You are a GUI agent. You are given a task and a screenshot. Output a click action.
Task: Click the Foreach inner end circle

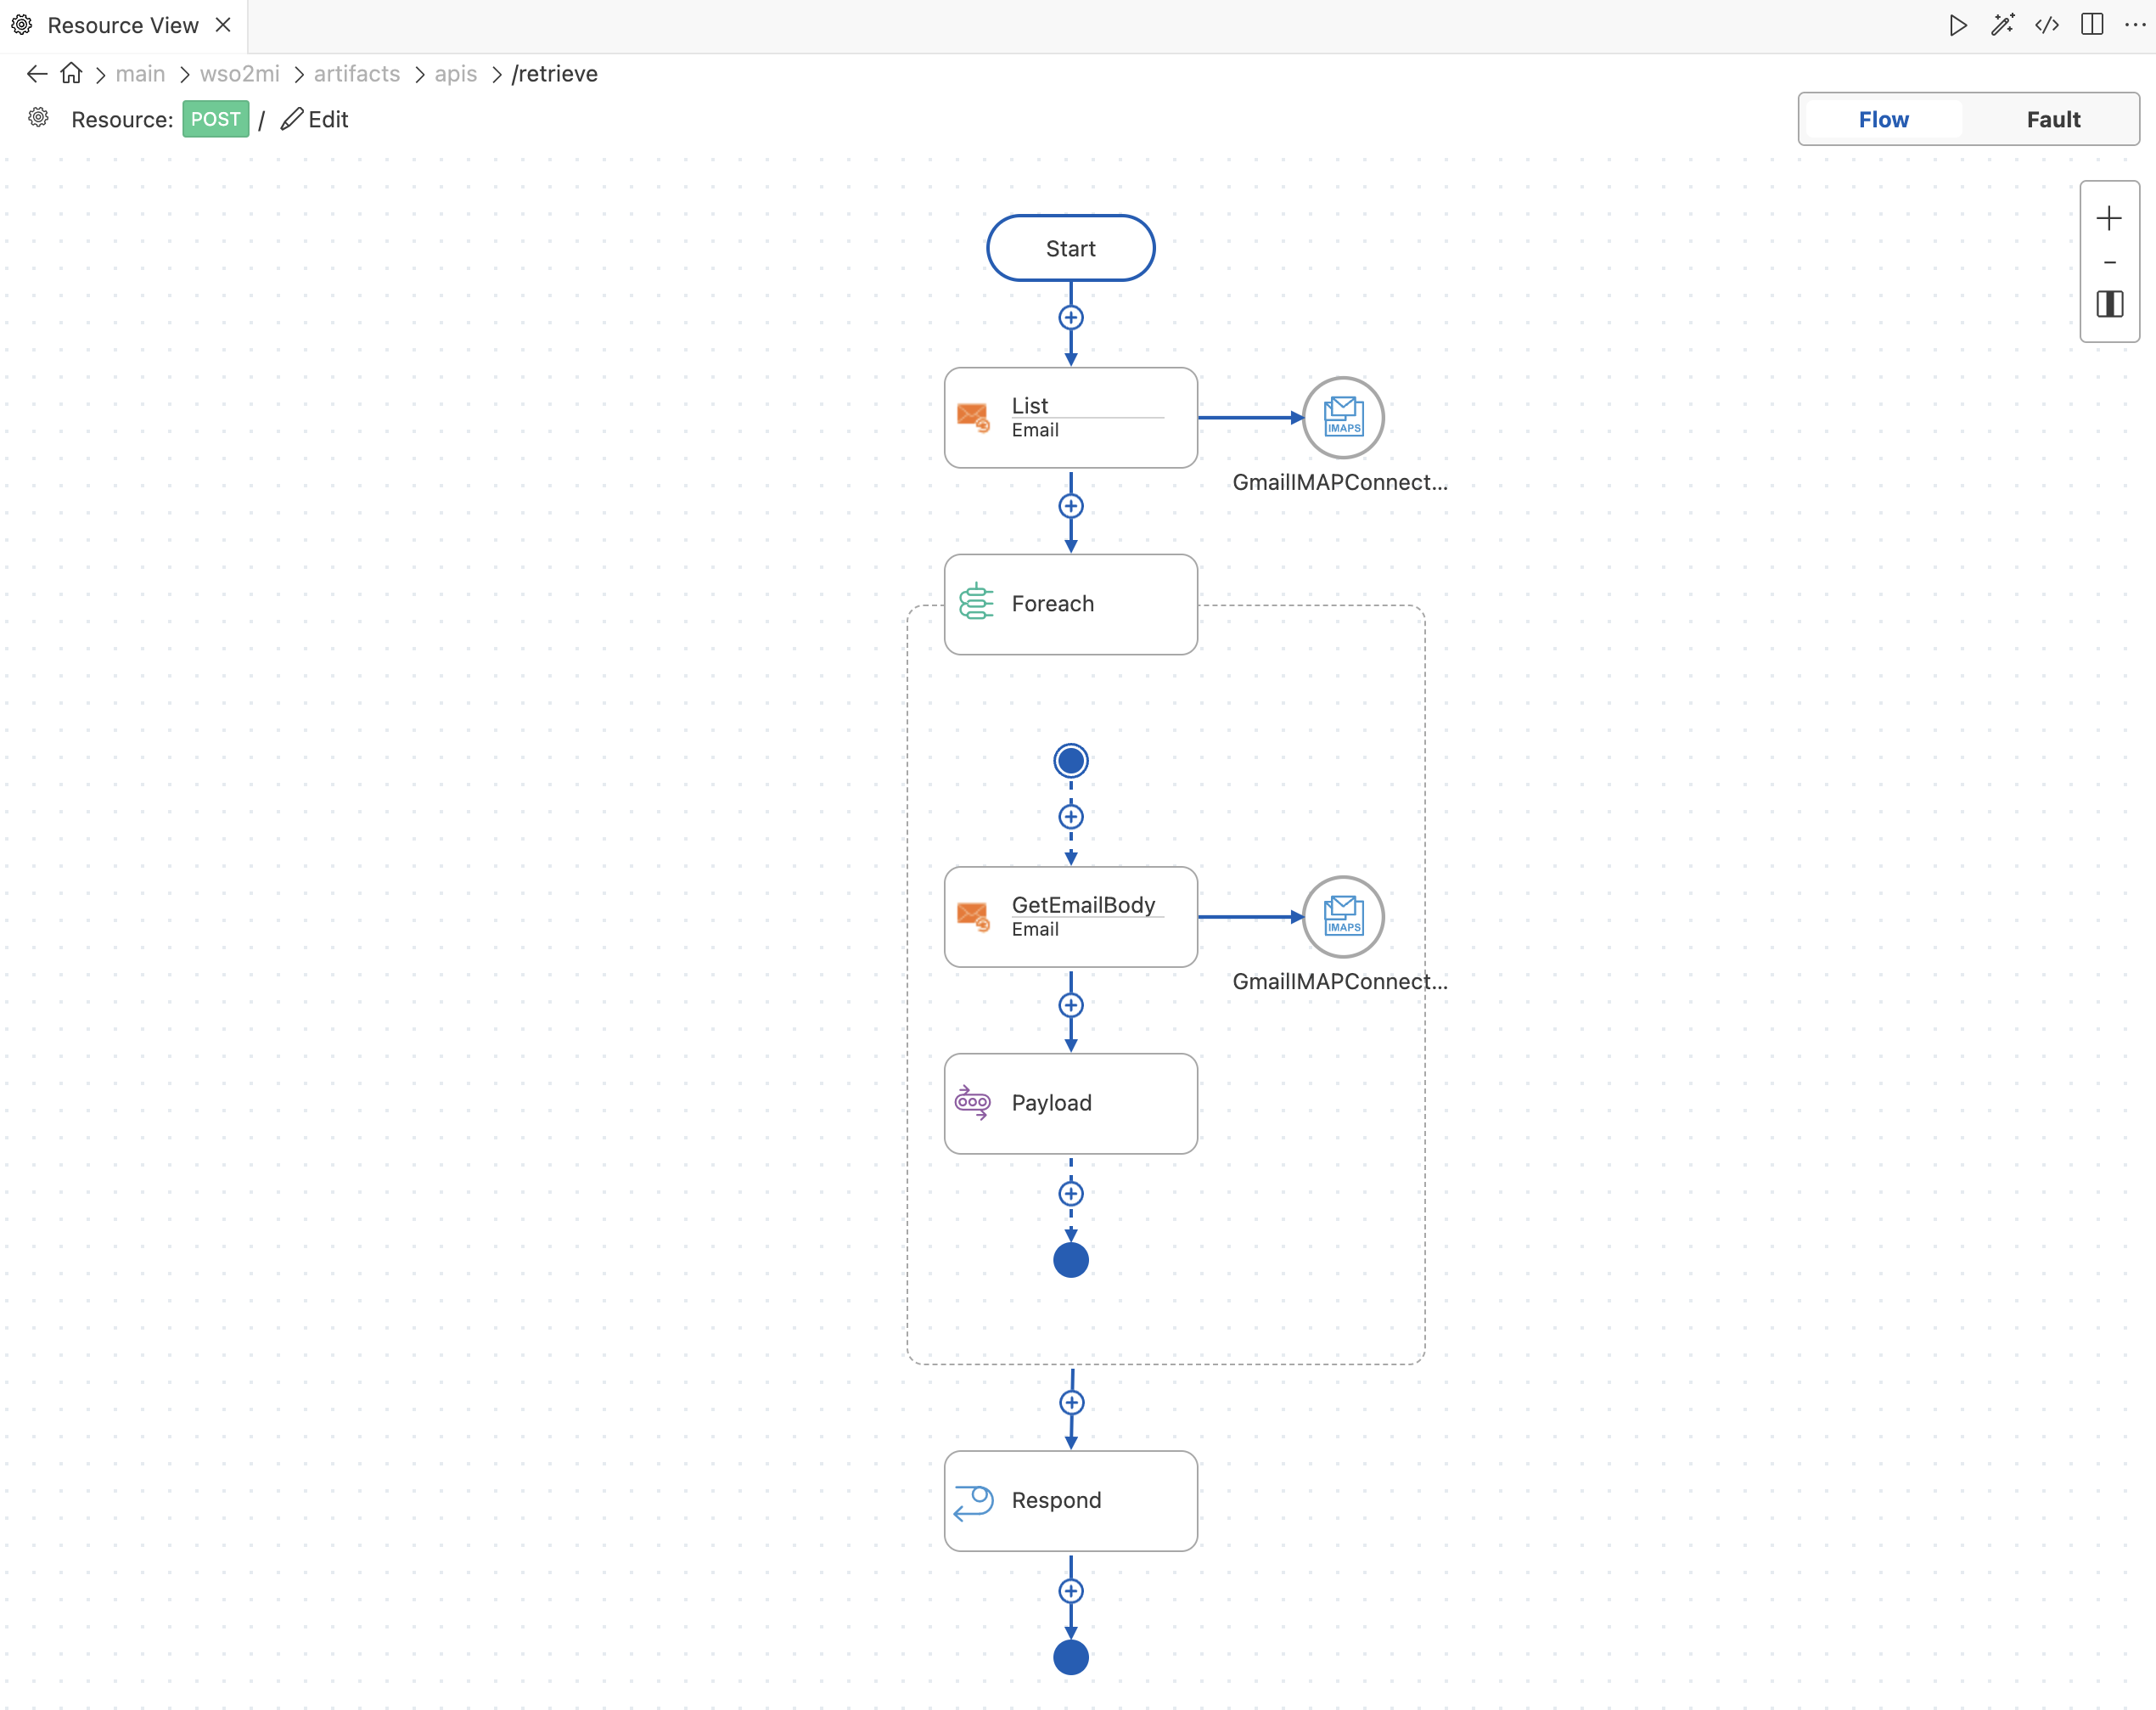(1071, 1260)
